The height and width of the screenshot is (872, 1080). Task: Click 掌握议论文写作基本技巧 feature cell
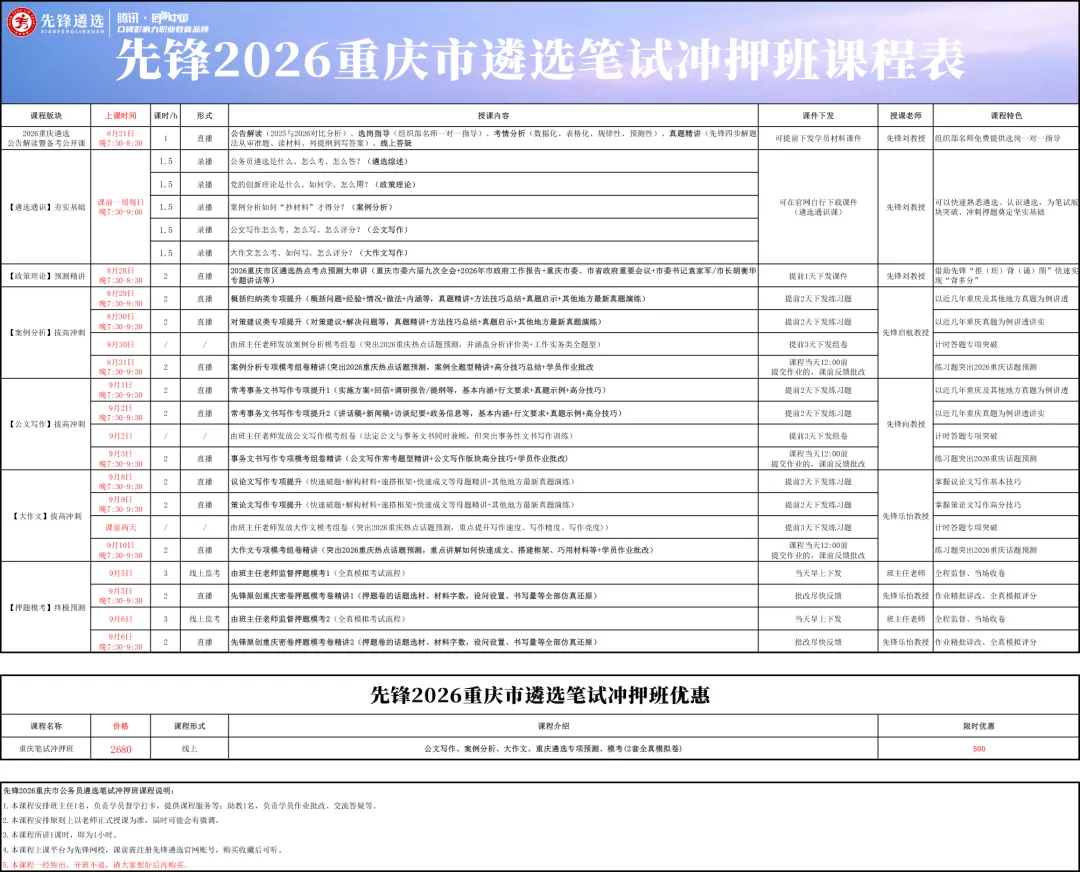pos(1006,481)
